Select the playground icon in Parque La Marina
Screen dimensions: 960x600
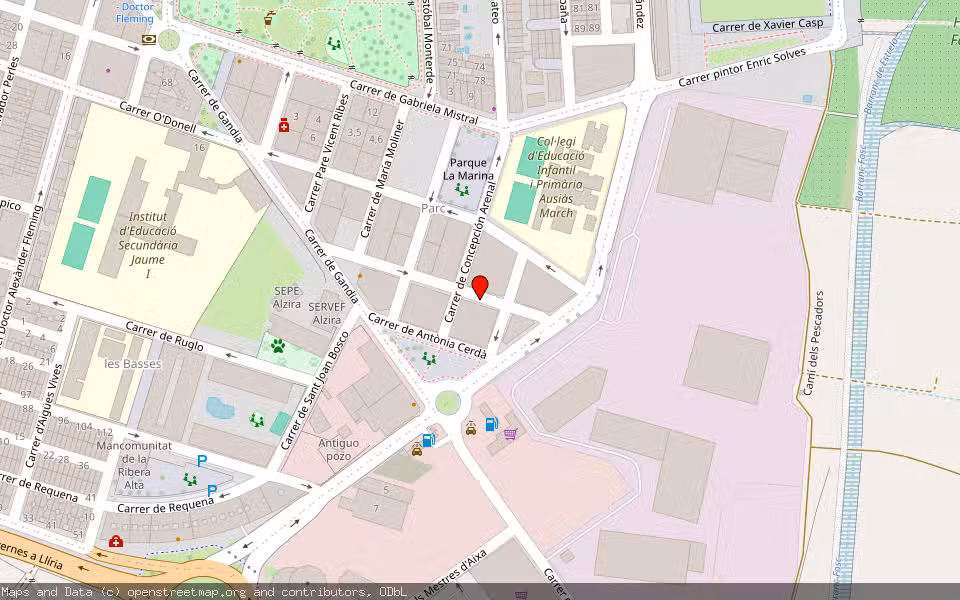(x=462, y=190)
